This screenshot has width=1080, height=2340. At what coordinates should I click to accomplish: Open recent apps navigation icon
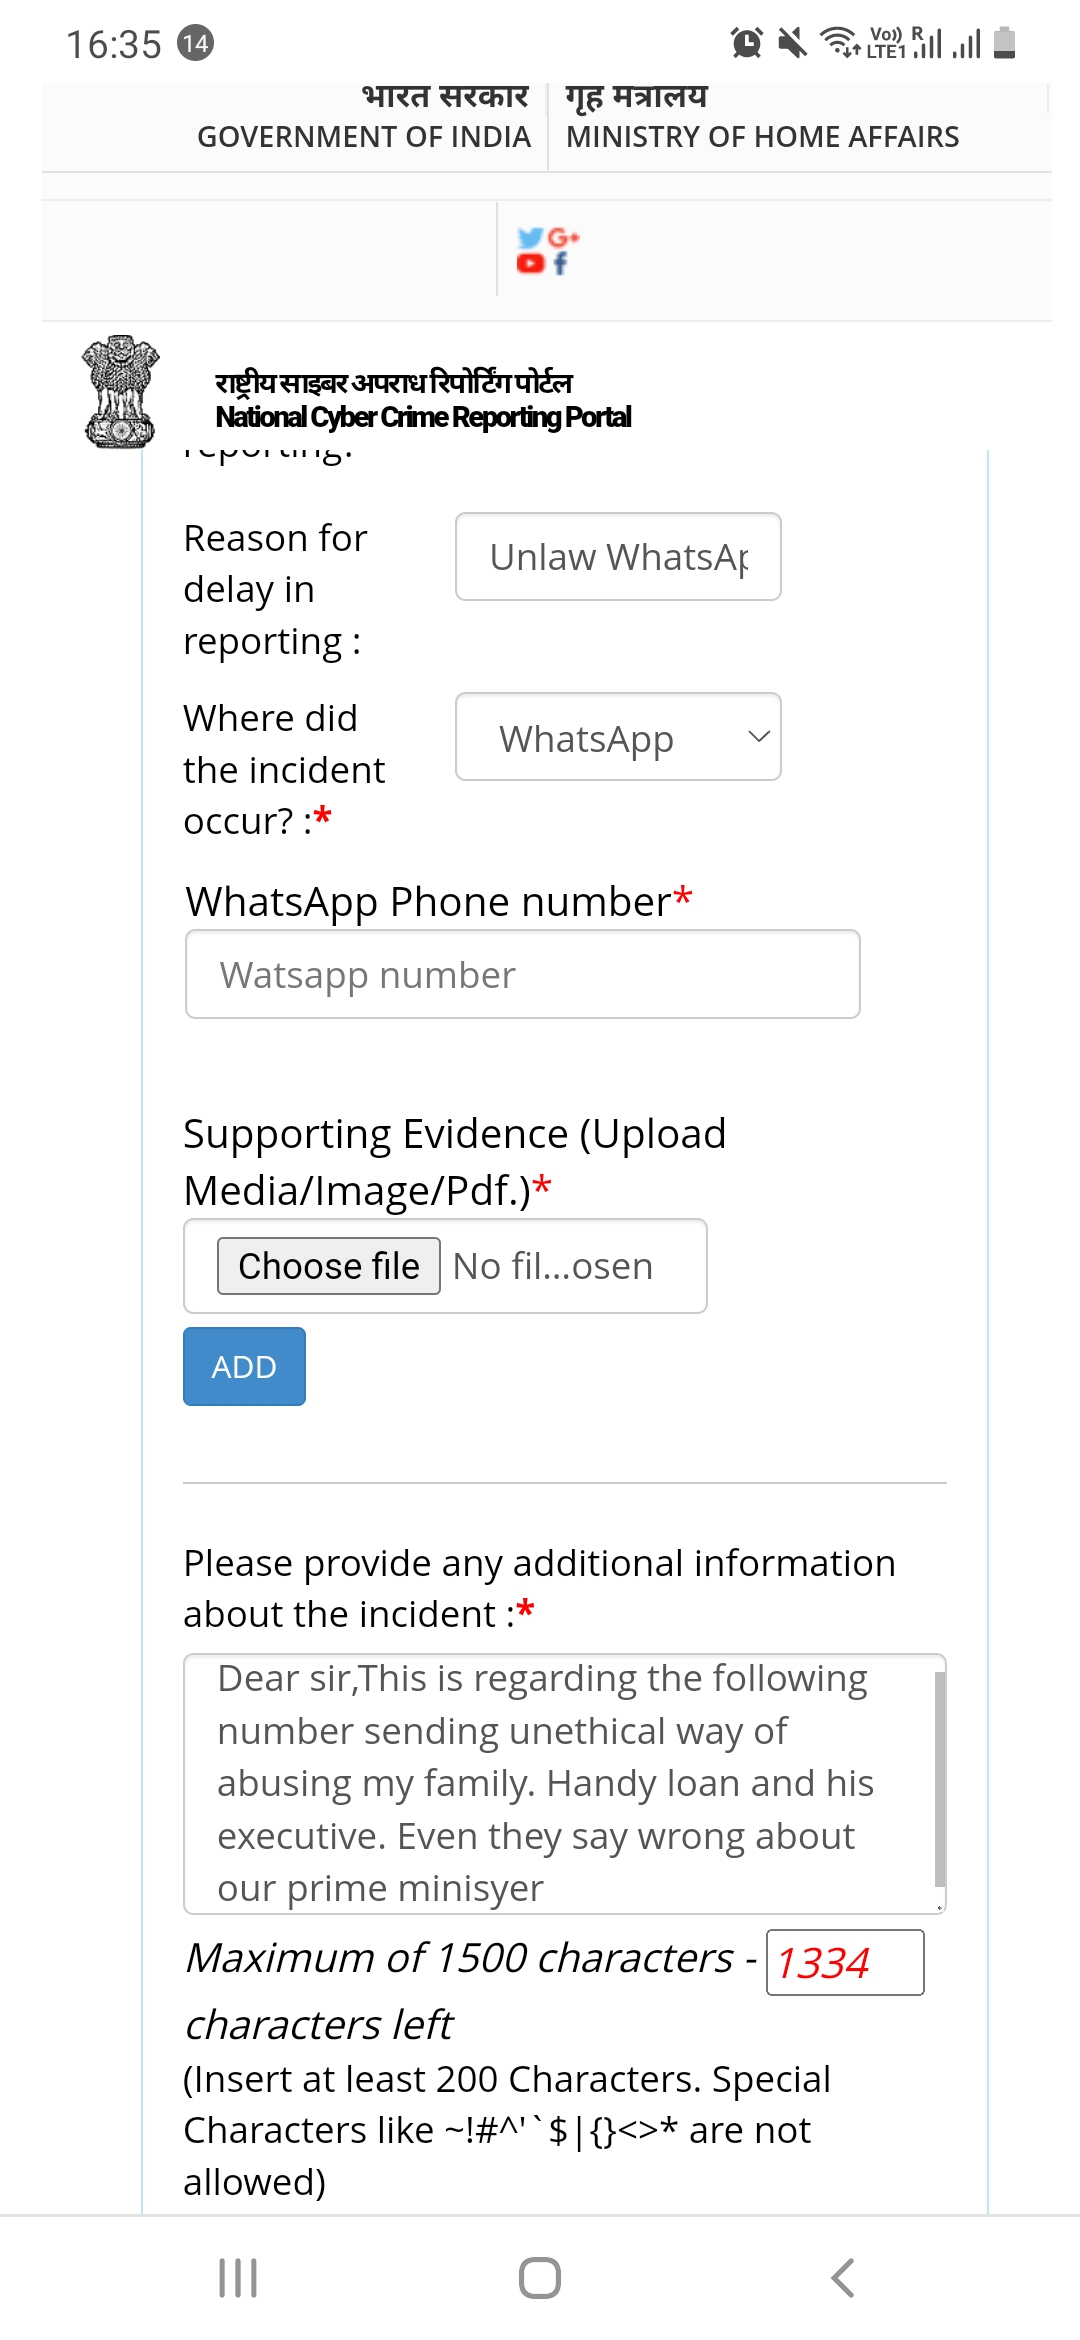(x=238, y=2278)
